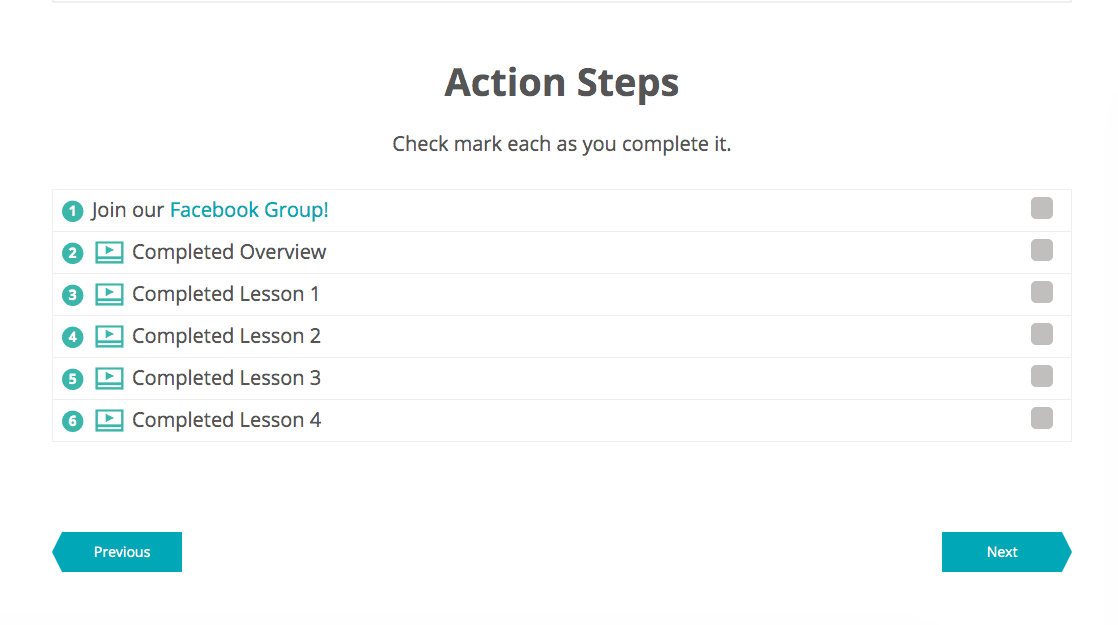
Task: Check off Completed Lesson 4
Action: pyautogui.click(x=1041, y=418)
